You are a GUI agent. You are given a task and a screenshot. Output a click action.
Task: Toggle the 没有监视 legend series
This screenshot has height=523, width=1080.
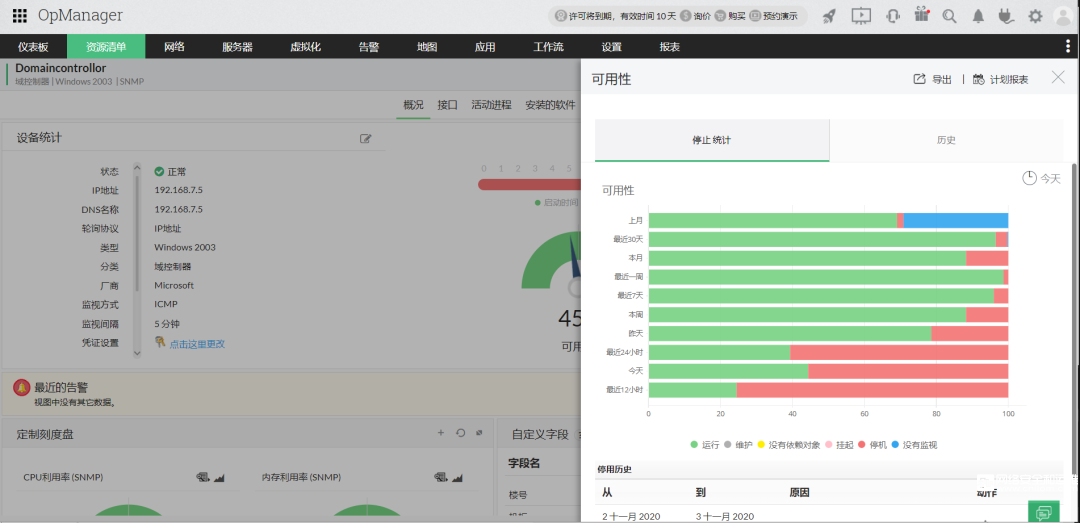click(913, 445)
